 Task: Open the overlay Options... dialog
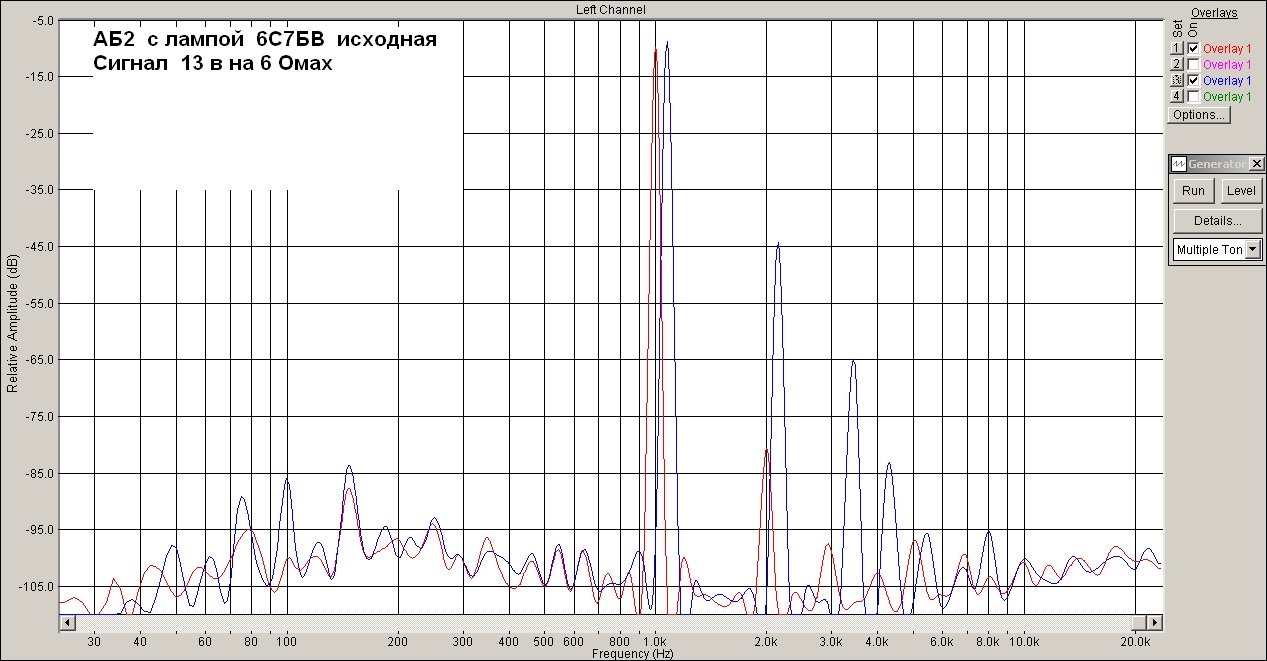[x=1199, y=115]
